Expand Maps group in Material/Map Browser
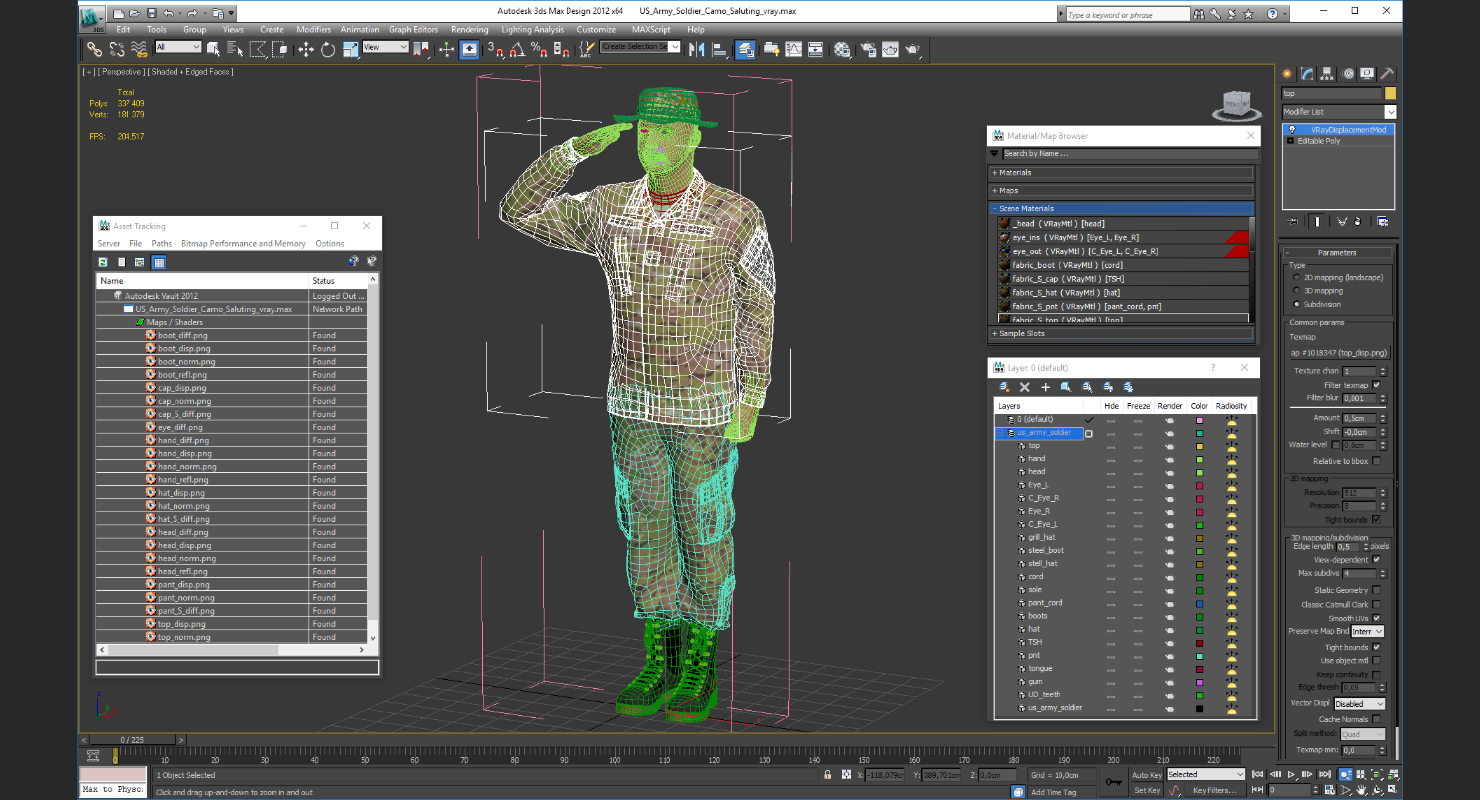 pyautogui.click(x=1121, y=190)
